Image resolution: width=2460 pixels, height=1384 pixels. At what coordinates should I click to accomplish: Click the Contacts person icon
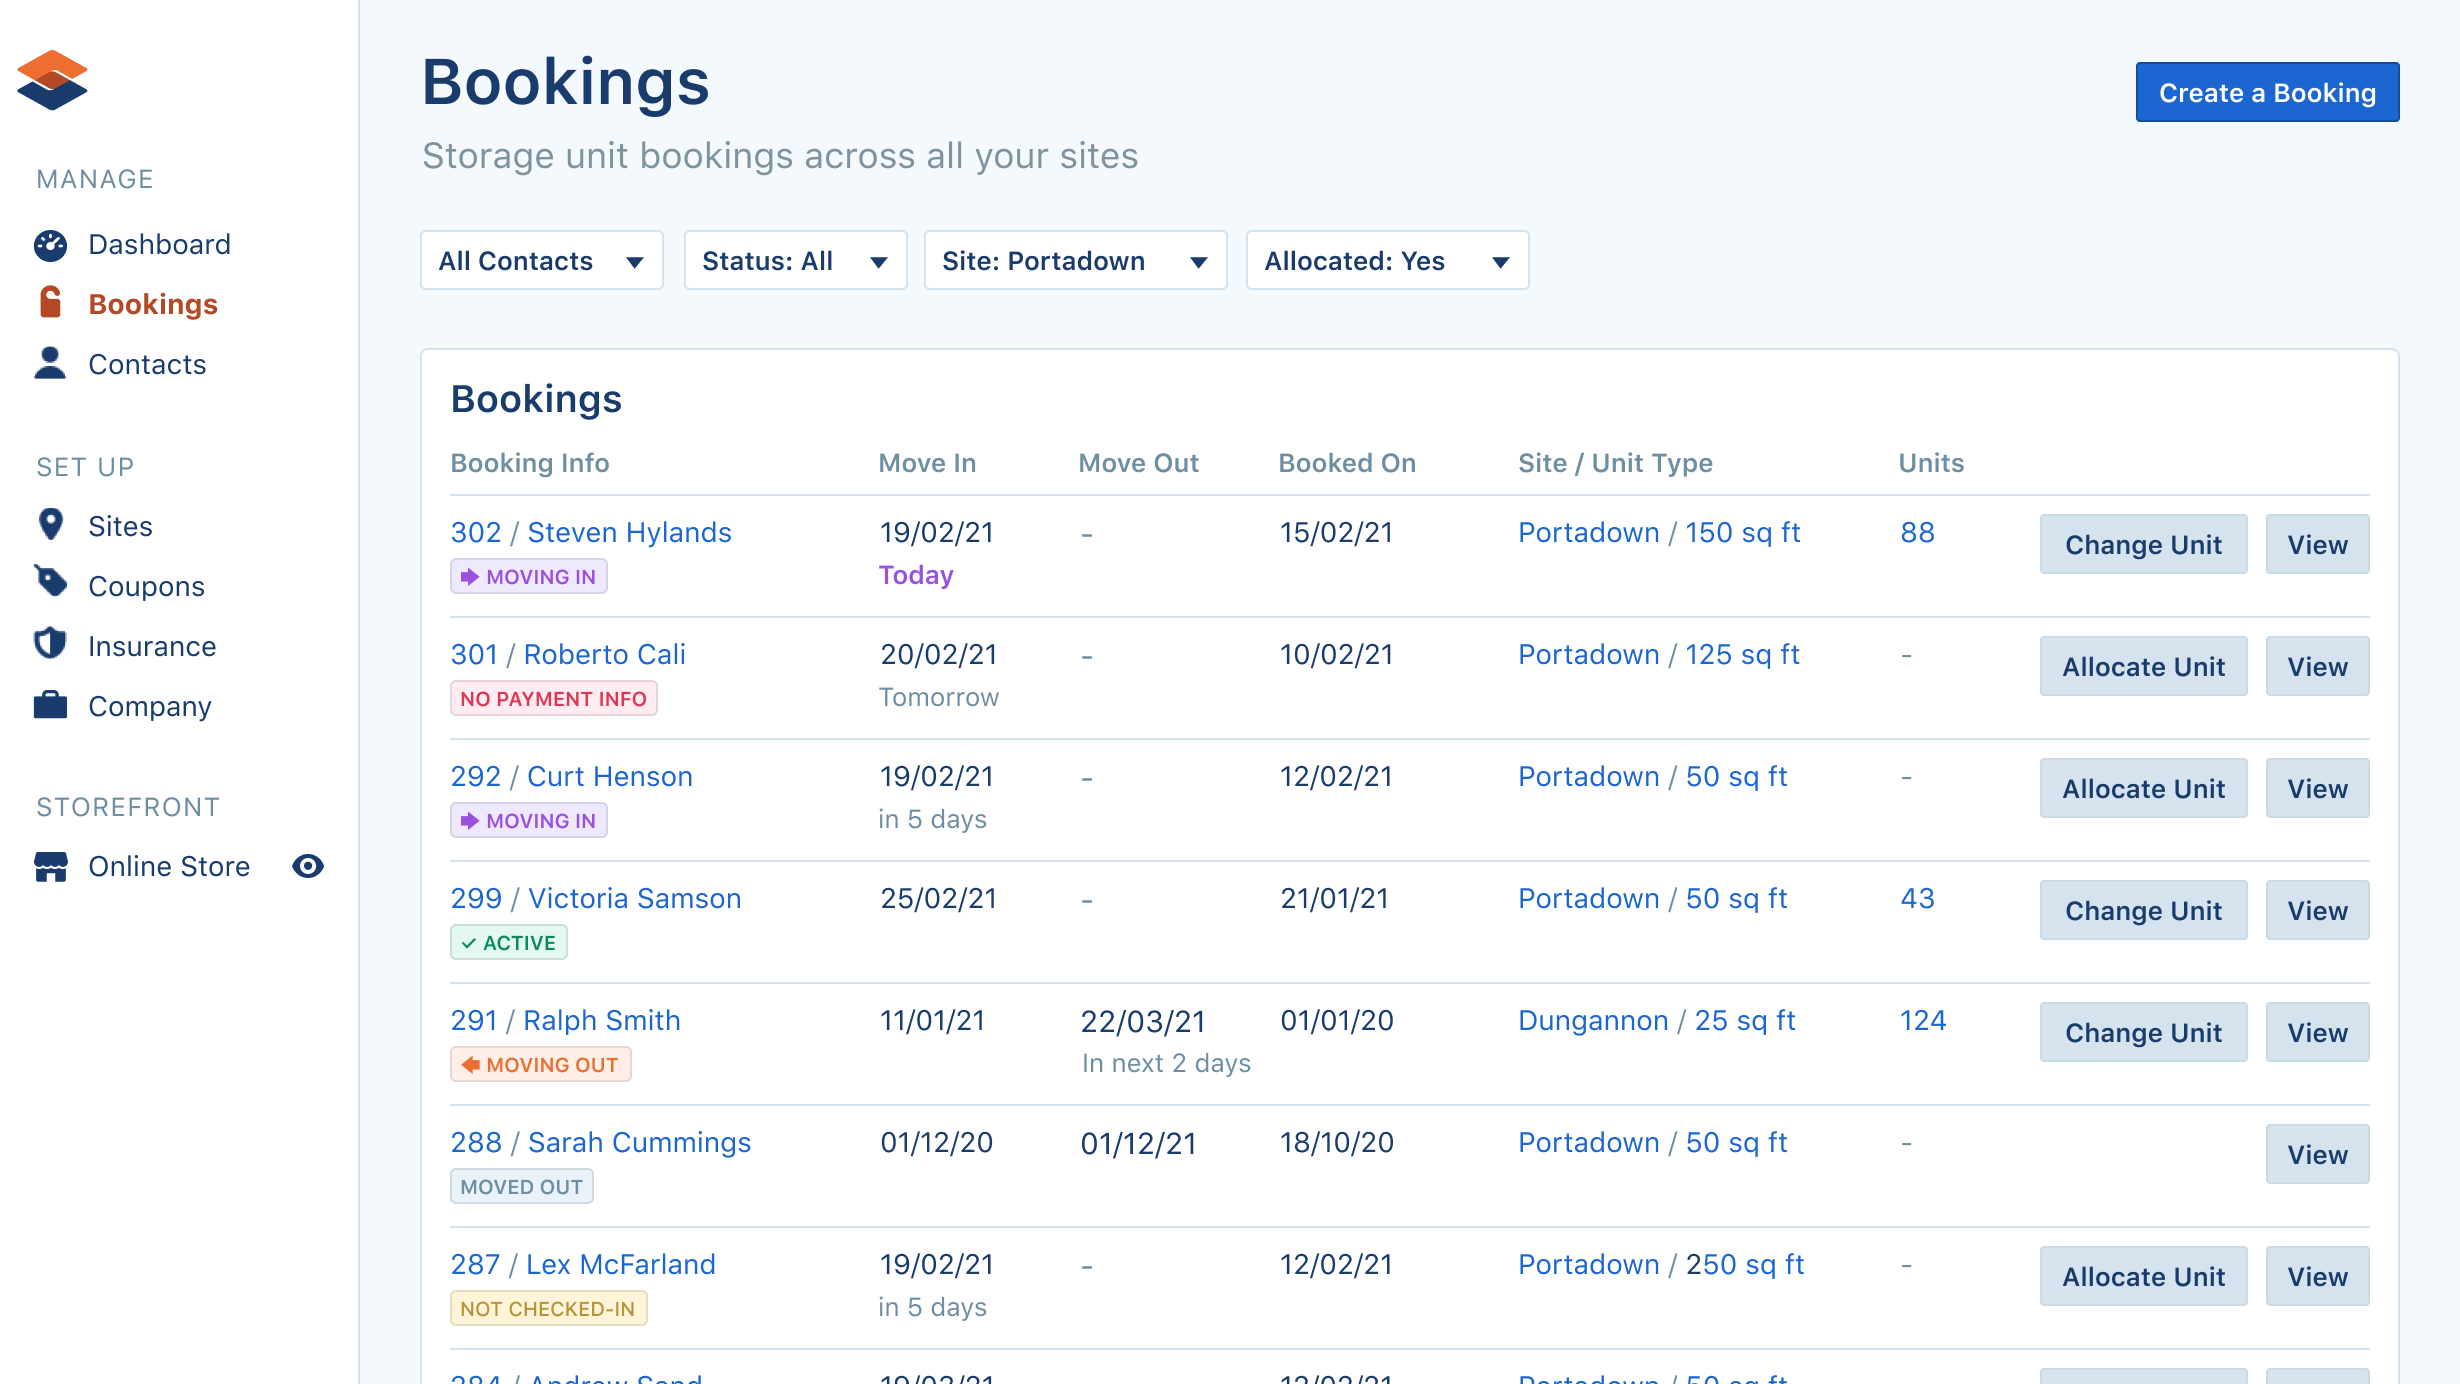coord(50,363)
